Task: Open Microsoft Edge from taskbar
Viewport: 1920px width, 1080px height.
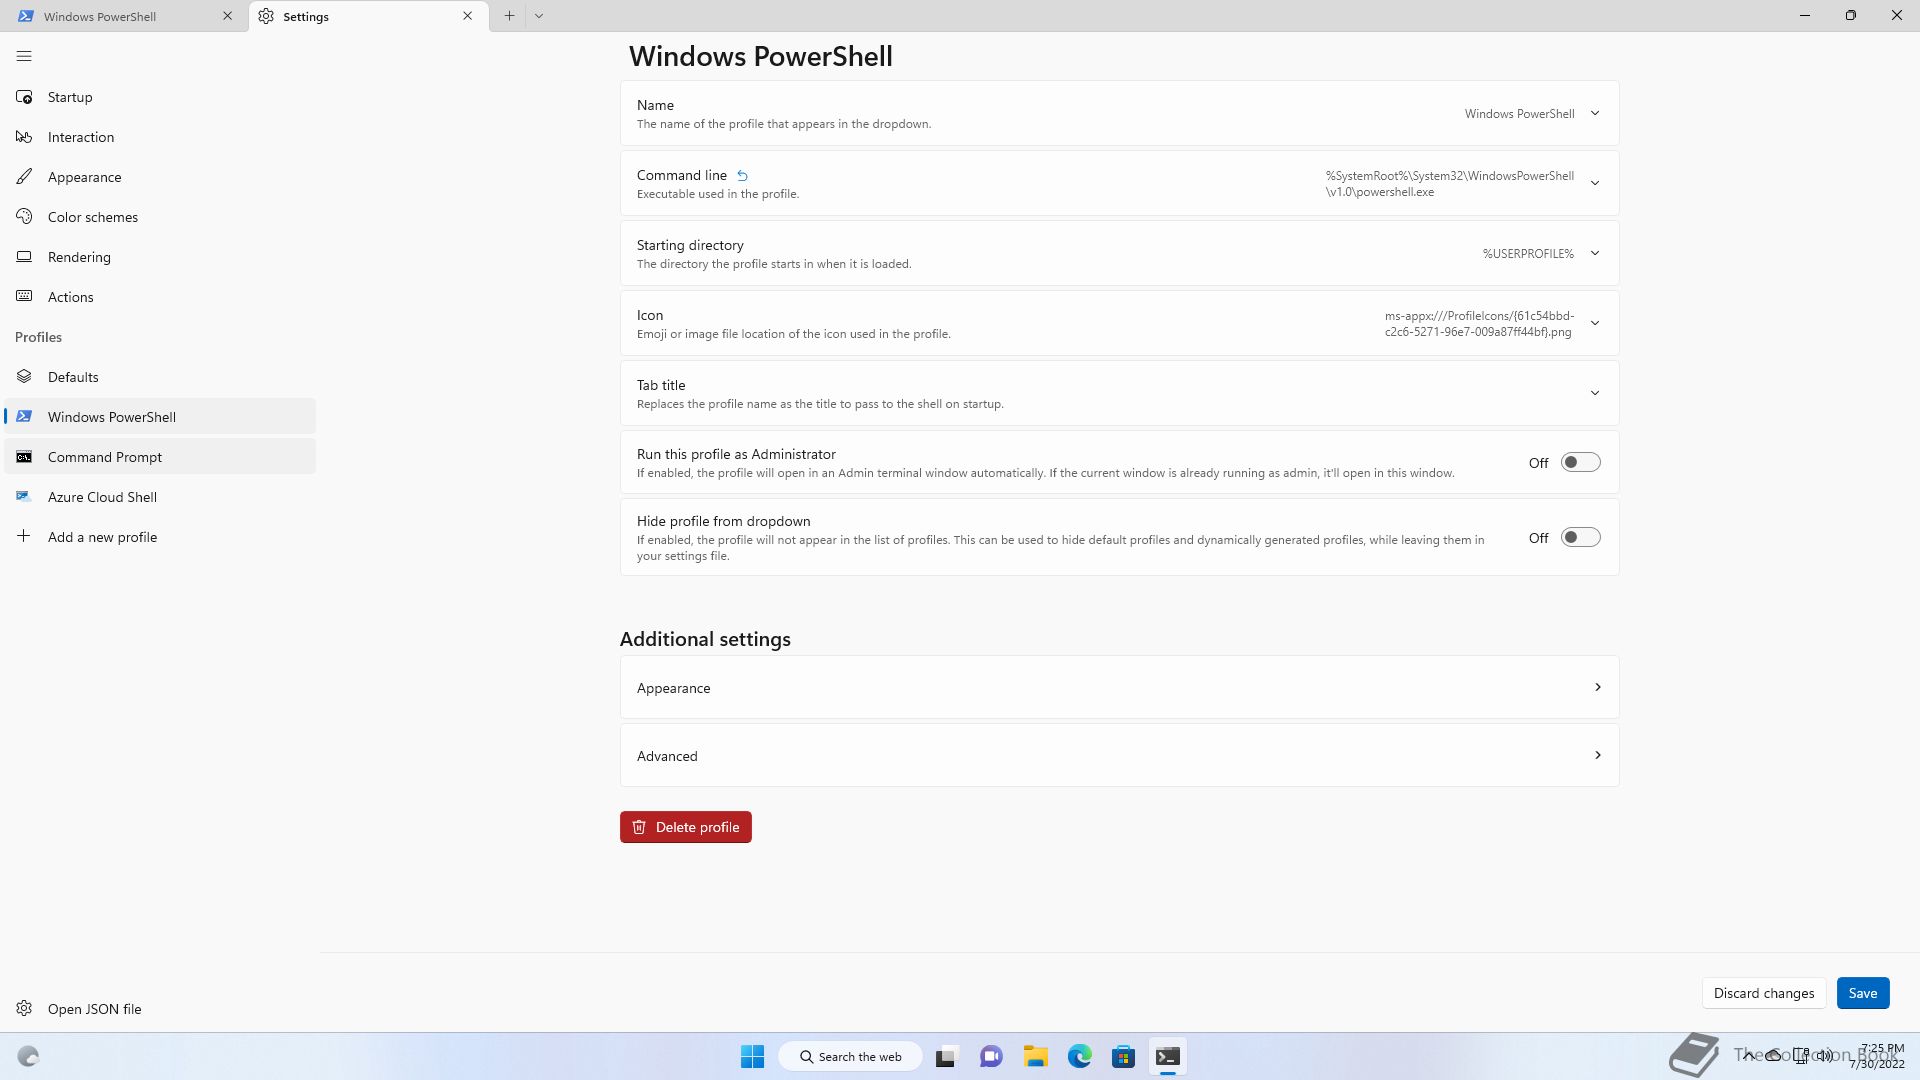Action: click(x=1079, y=1056)
